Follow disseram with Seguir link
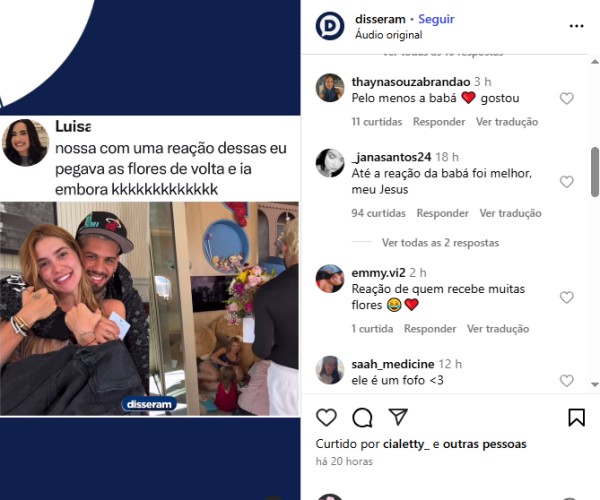Image resolution: width=600 pixels, height=500 pixels. [436, 19]
